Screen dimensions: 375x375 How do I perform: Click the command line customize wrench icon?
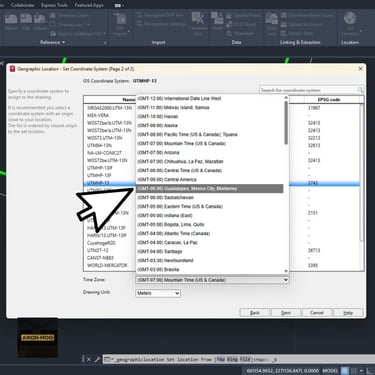(x=97, y=359)
